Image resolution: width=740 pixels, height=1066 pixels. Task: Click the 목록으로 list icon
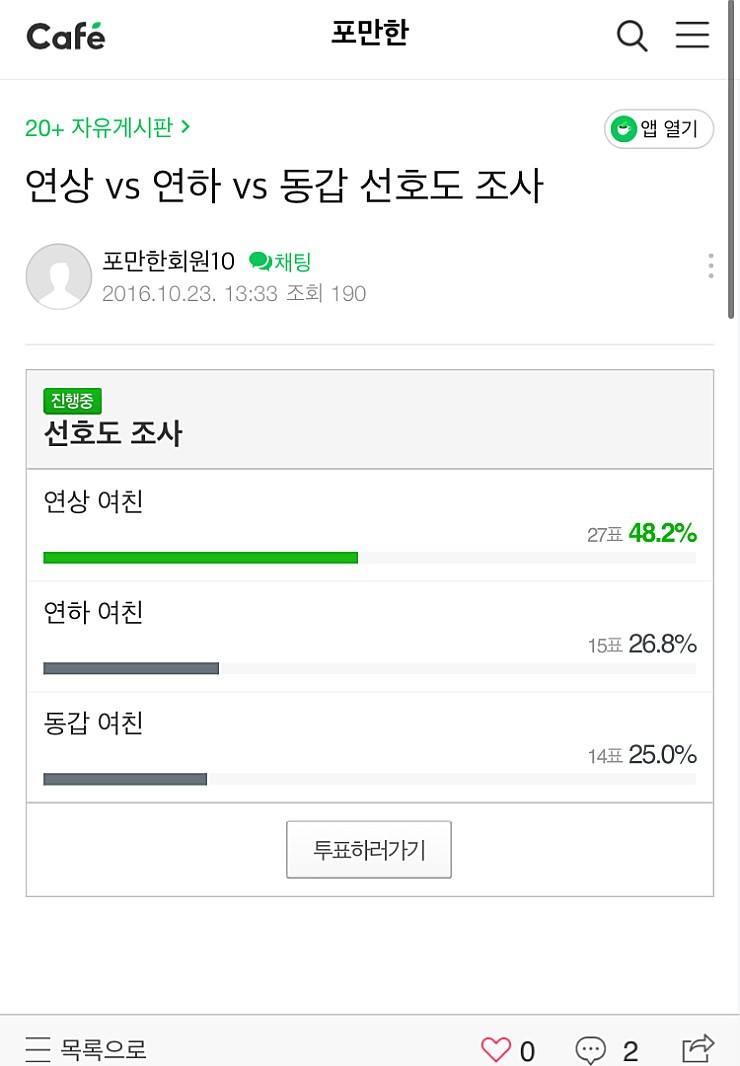[x=38, y=1050]
